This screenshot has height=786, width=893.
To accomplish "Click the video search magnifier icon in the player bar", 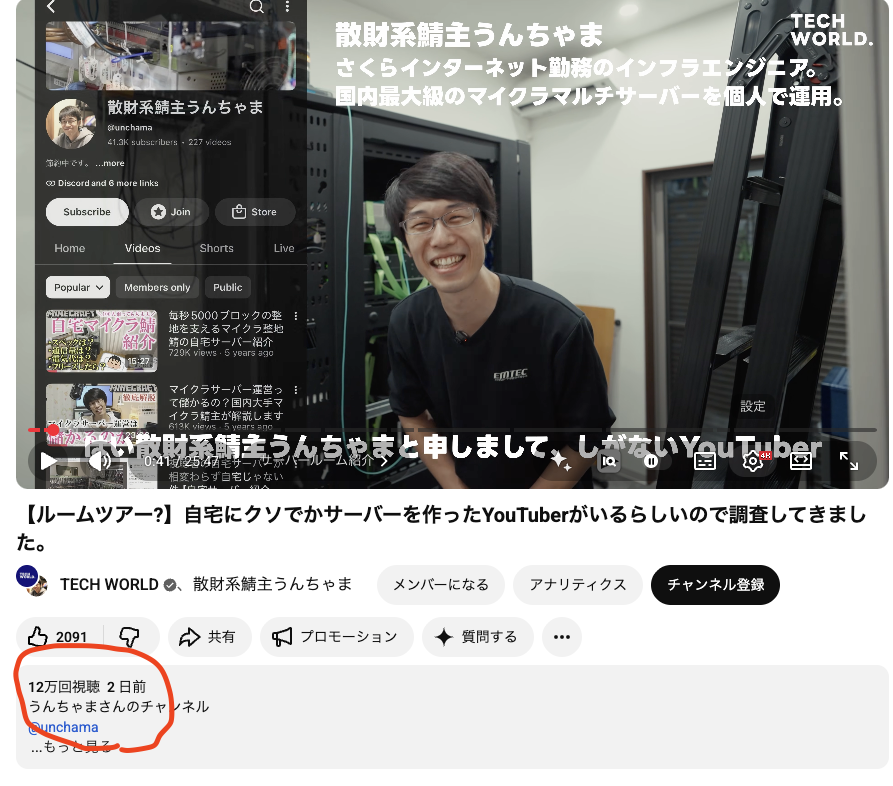I will click(x=609, y=461).
